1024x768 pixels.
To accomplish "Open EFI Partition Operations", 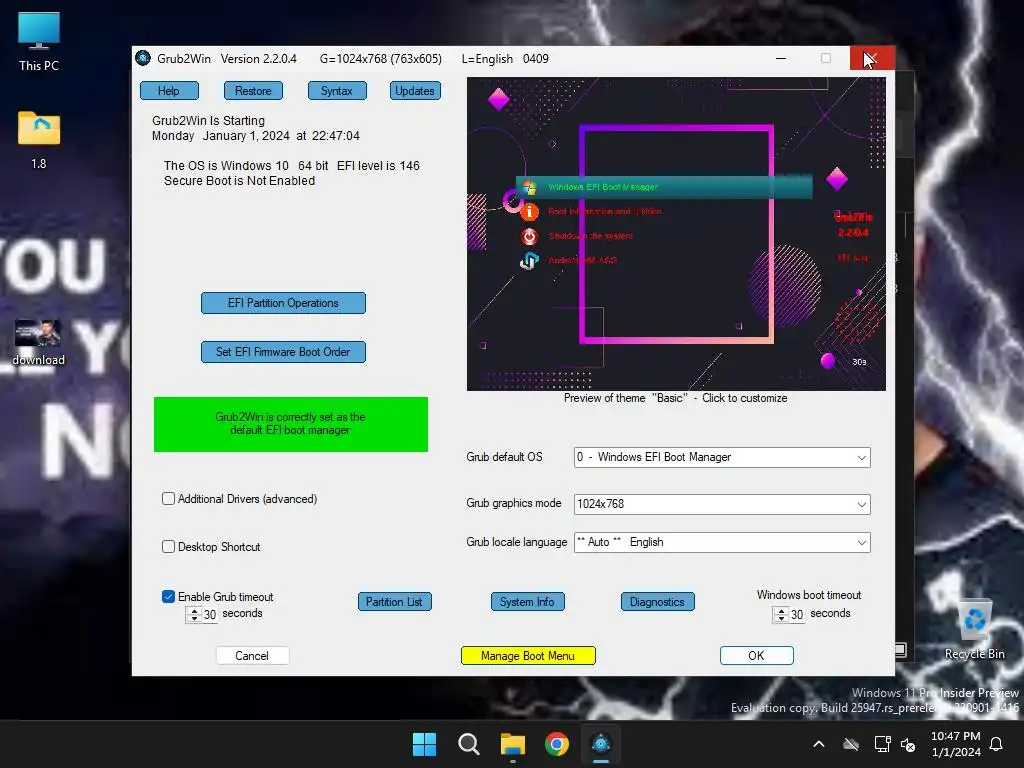I will pyautogui.click(x=283, y=303).
